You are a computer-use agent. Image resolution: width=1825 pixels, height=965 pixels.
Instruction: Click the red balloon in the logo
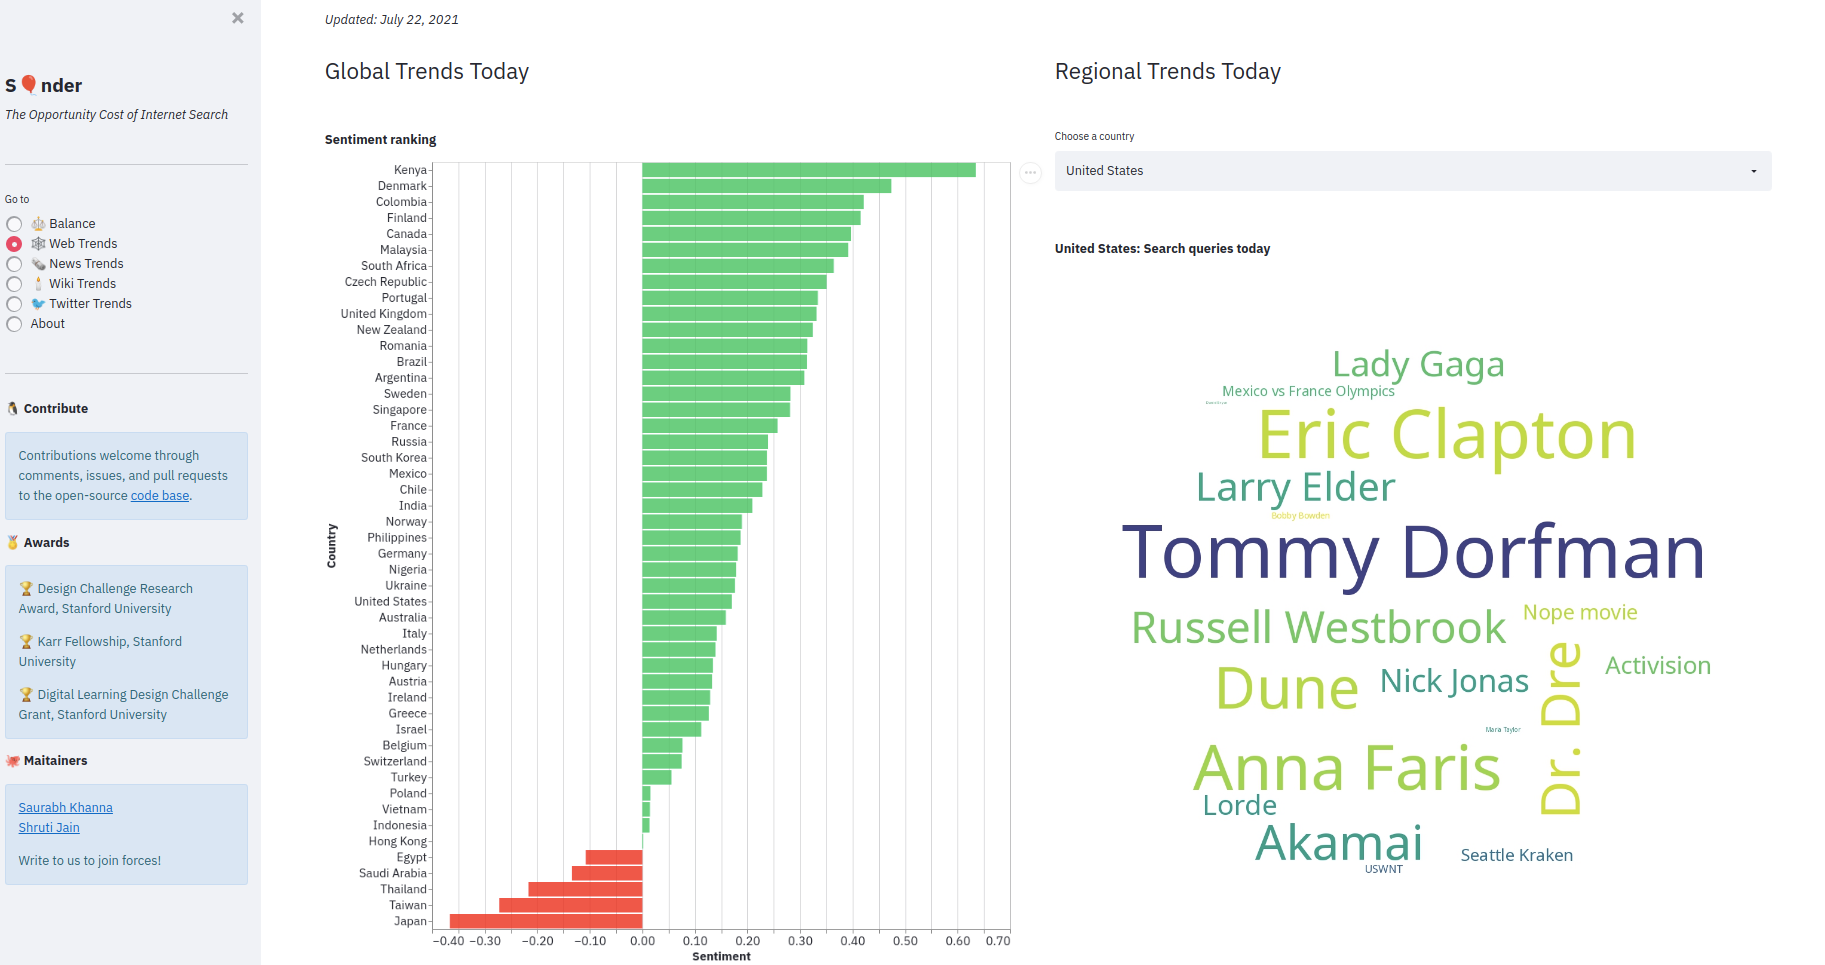coord(29,85)
